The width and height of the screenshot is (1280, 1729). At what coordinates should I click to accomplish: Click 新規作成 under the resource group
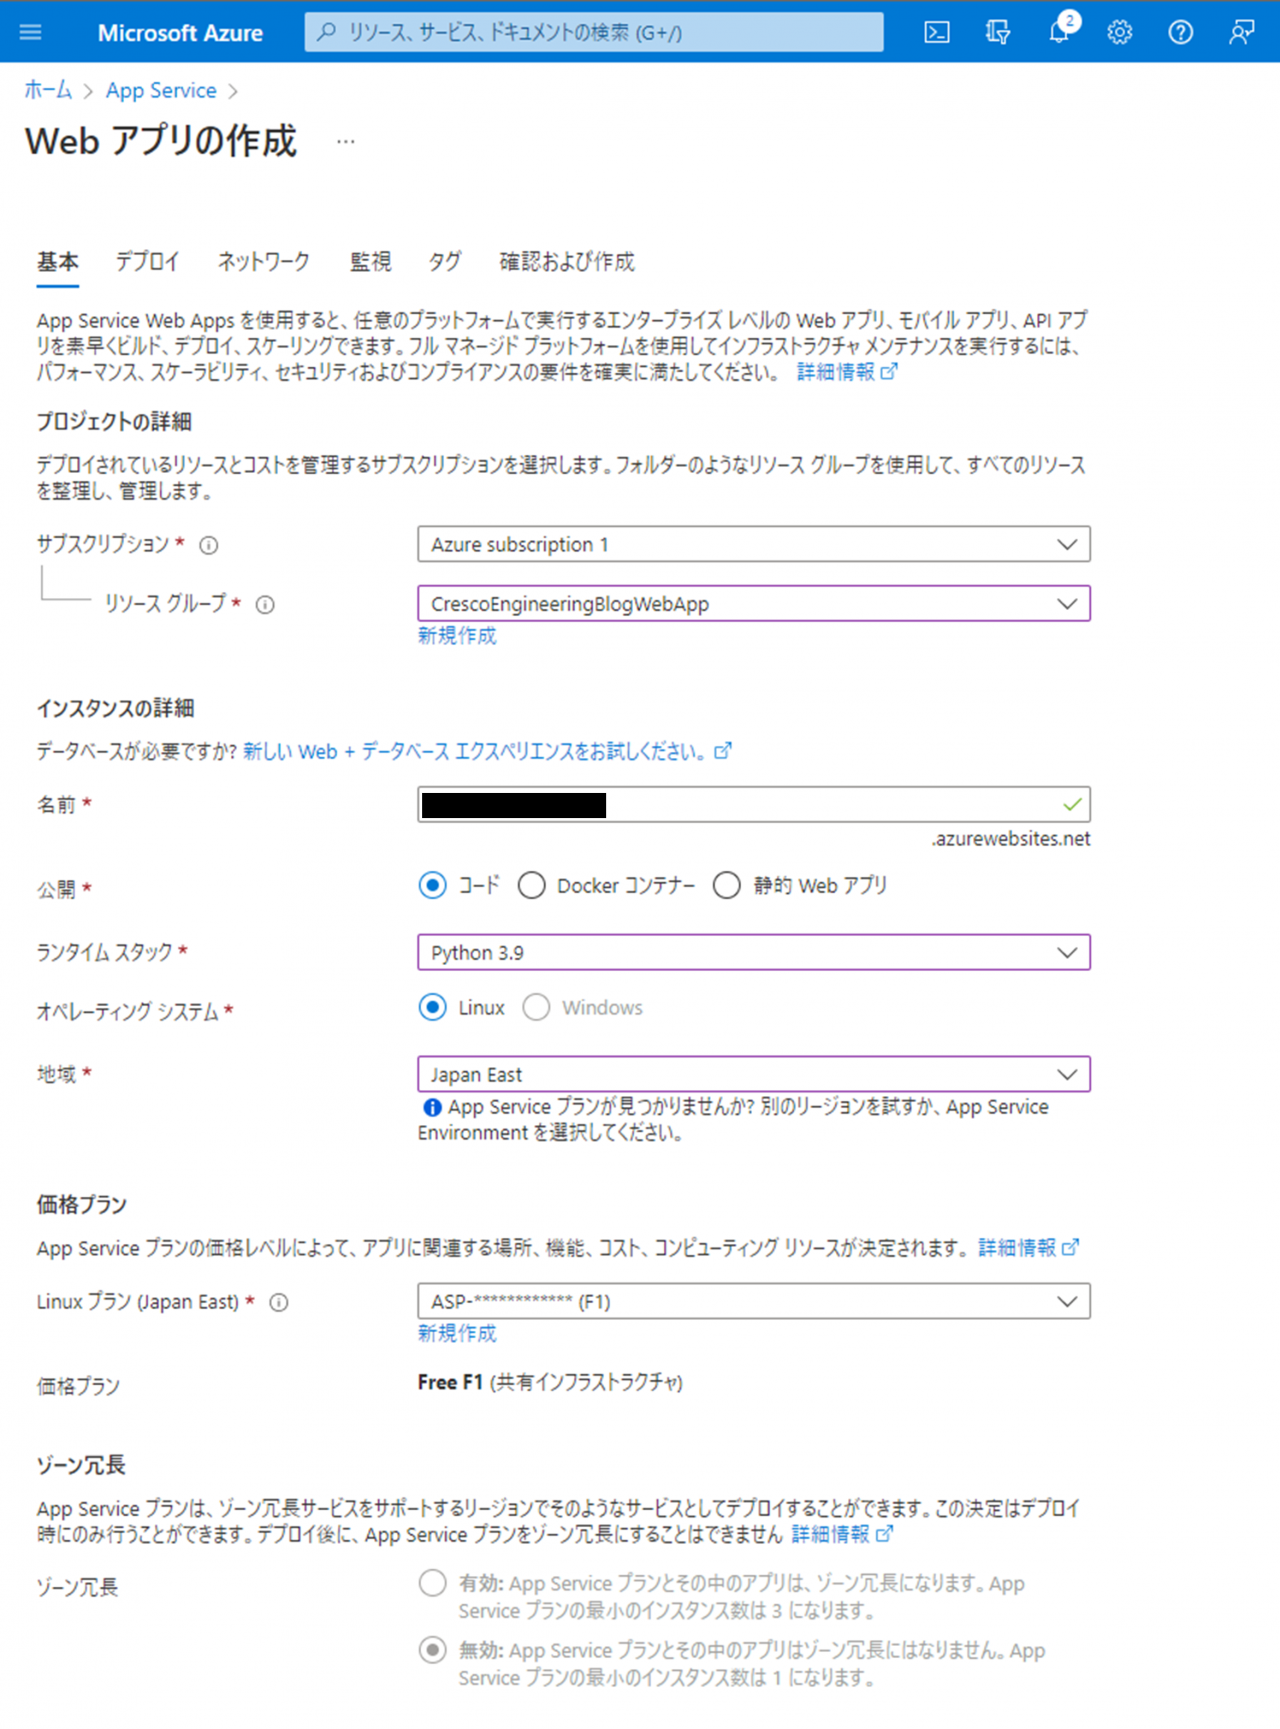tap(457, 636)
